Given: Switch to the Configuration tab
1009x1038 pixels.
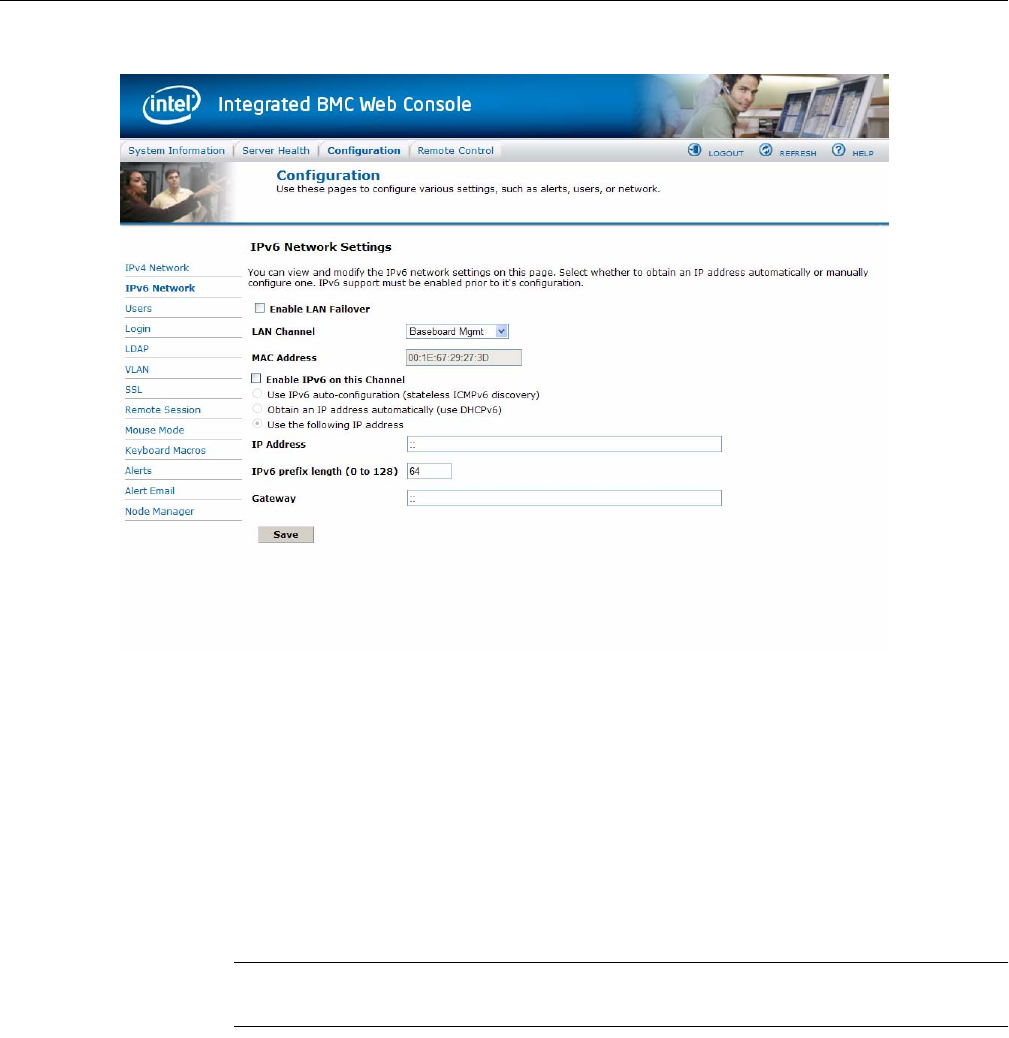Looking at the screenshot, I should click(x=363, y=151).
